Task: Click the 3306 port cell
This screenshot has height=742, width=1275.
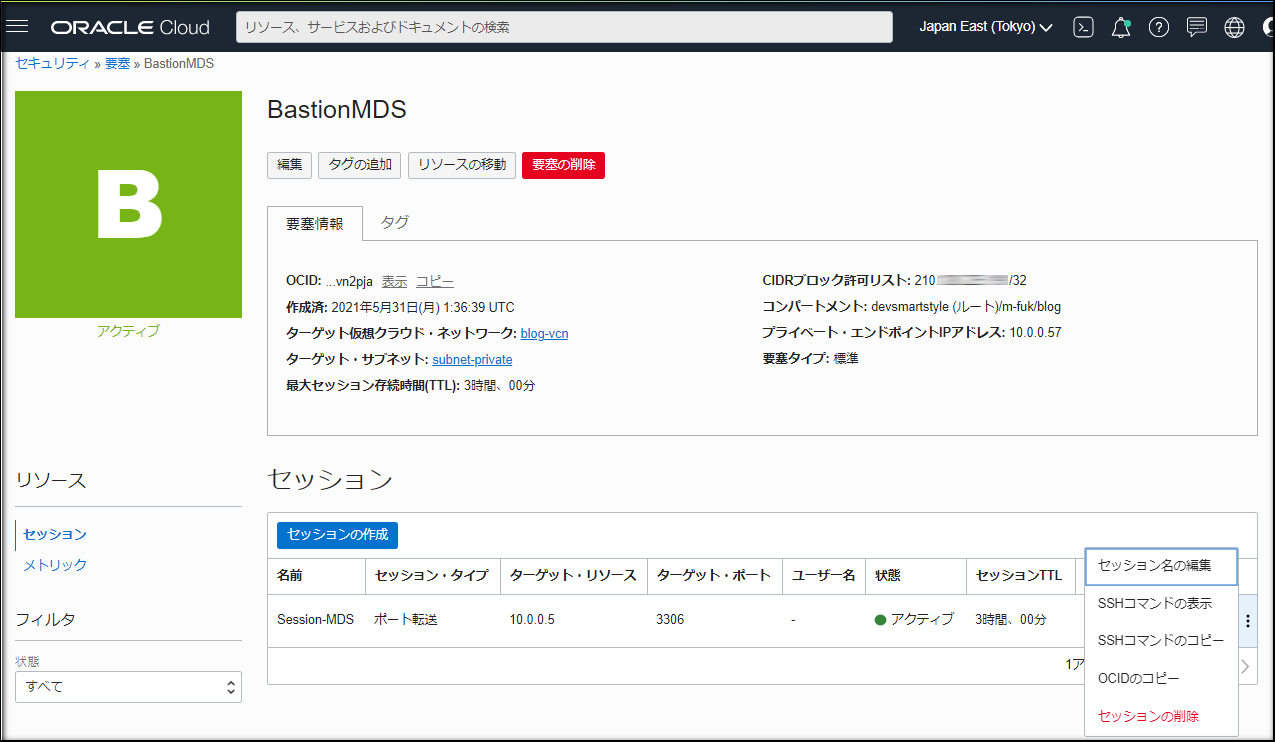Action: (x=670, y=620)
